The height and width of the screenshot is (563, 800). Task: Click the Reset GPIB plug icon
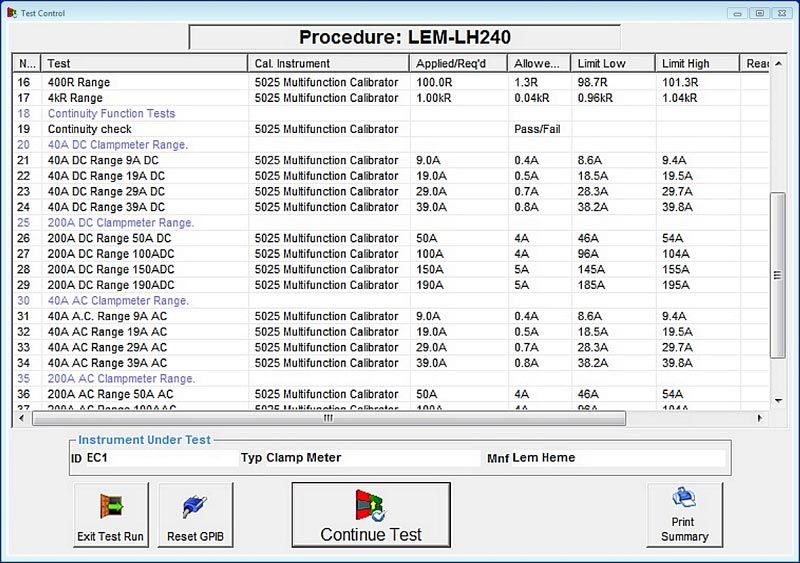[x=195, y=507]
